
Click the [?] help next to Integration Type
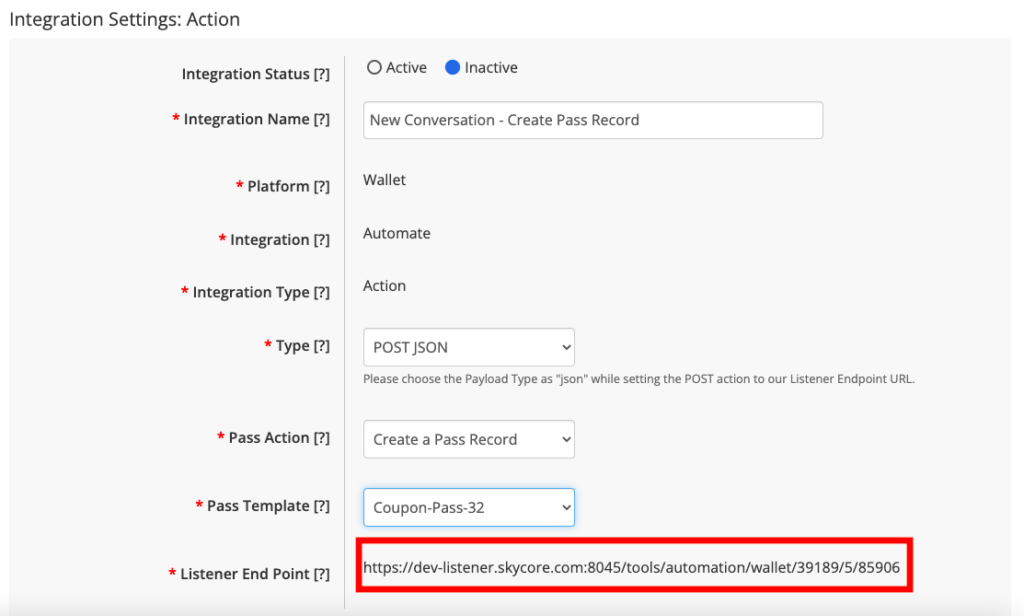coord(321,292)
